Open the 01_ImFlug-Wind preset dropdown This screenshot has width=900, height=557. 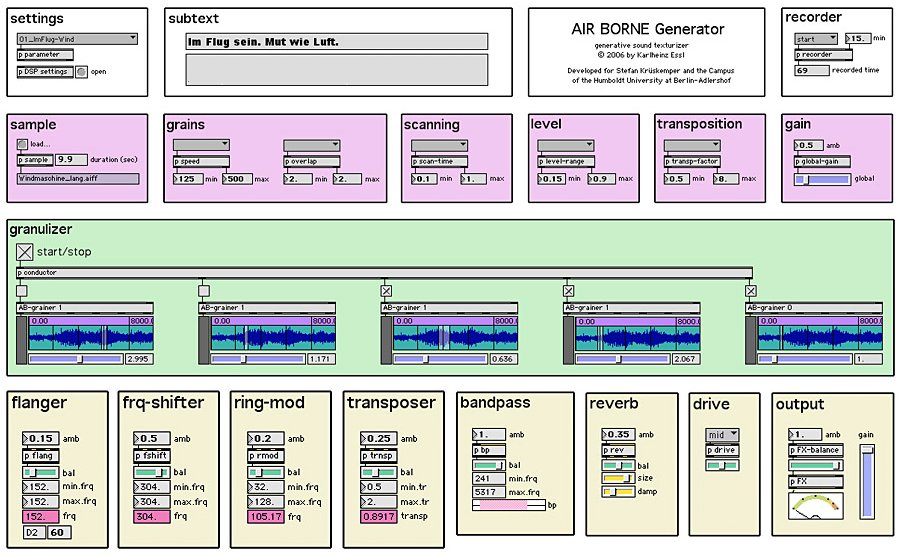point(77,39)
